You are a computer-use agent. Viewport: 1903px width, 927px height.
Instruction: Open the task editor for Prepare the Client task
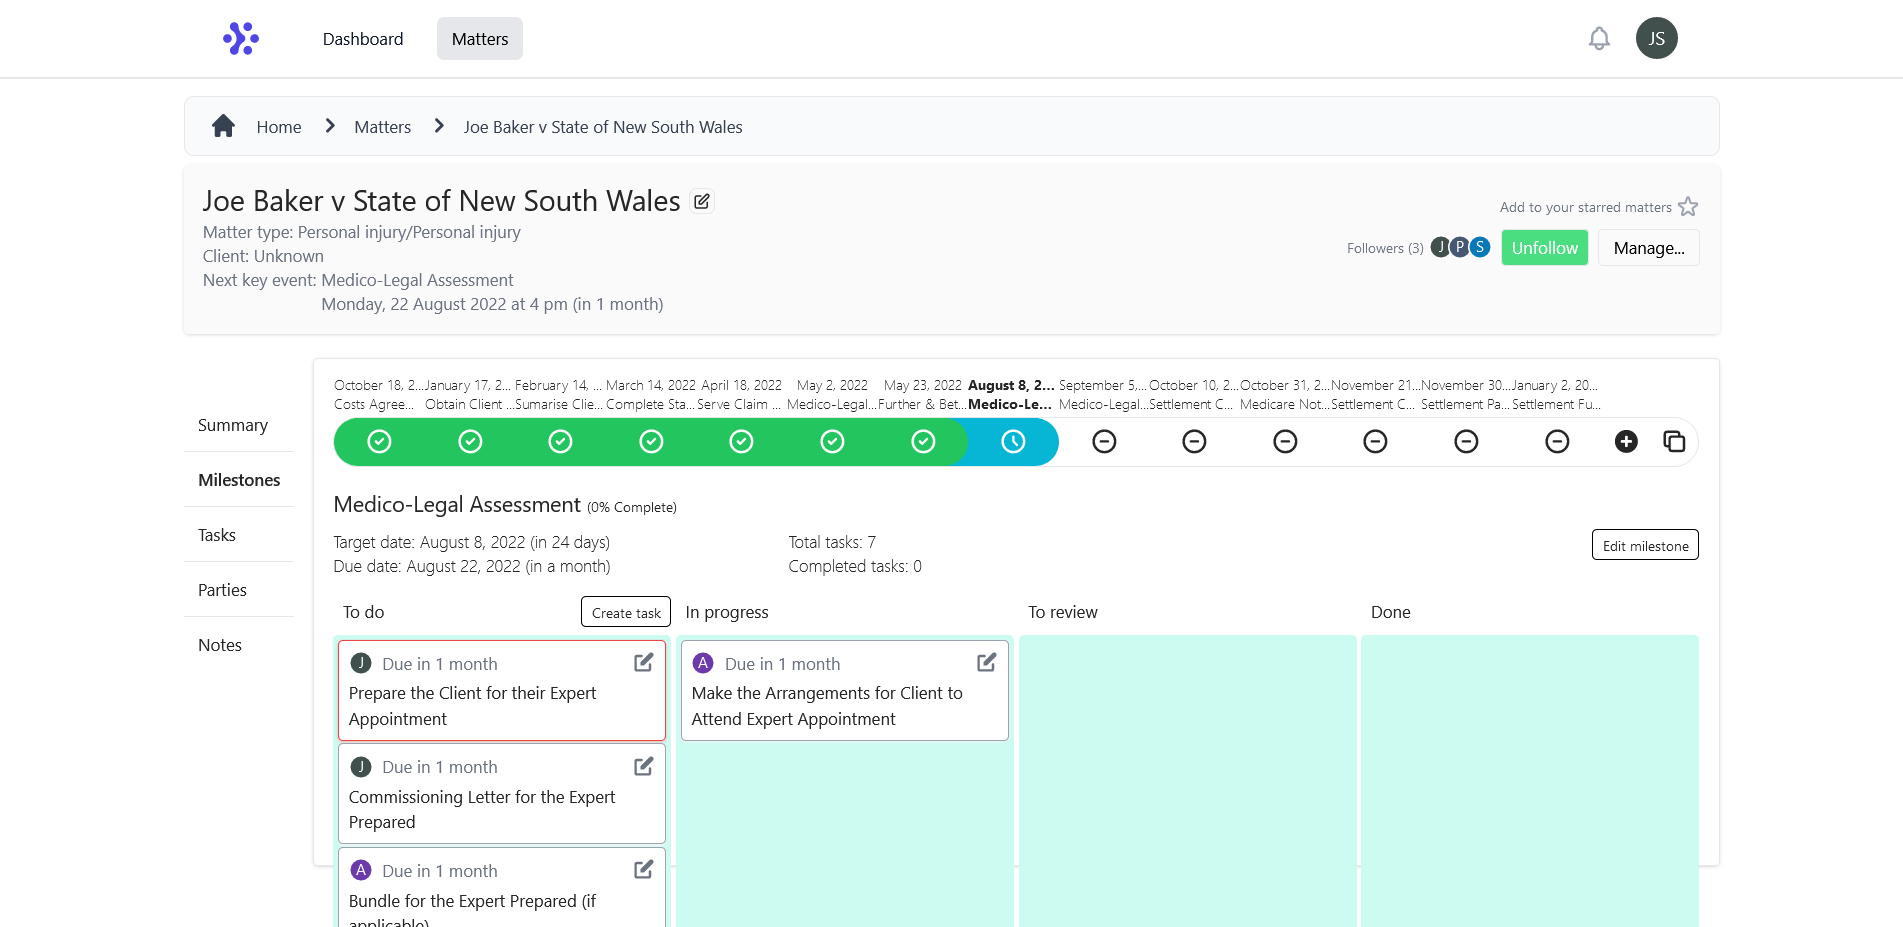[x=643, y=662]
